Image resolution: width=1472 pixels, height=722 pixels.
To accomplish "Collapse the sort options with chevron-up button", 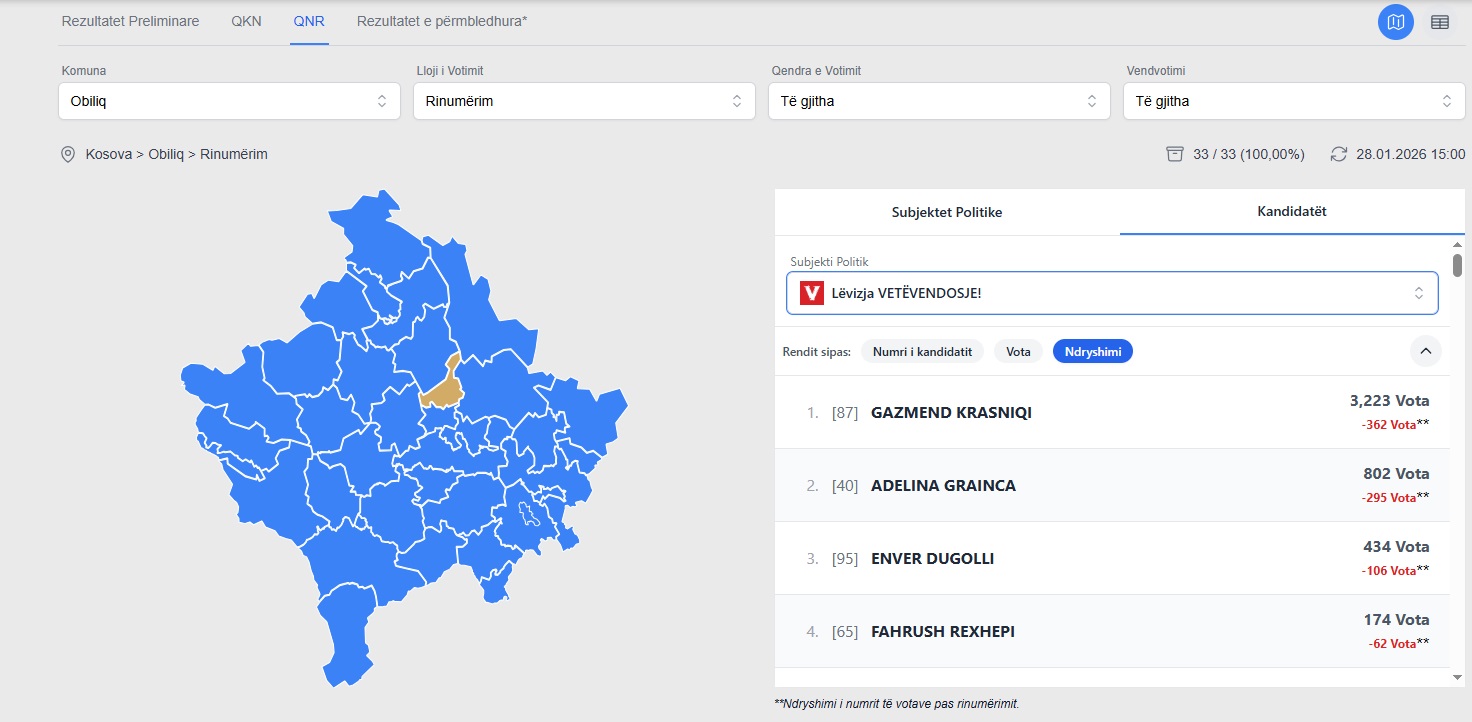I will (x=1425, y=351).
